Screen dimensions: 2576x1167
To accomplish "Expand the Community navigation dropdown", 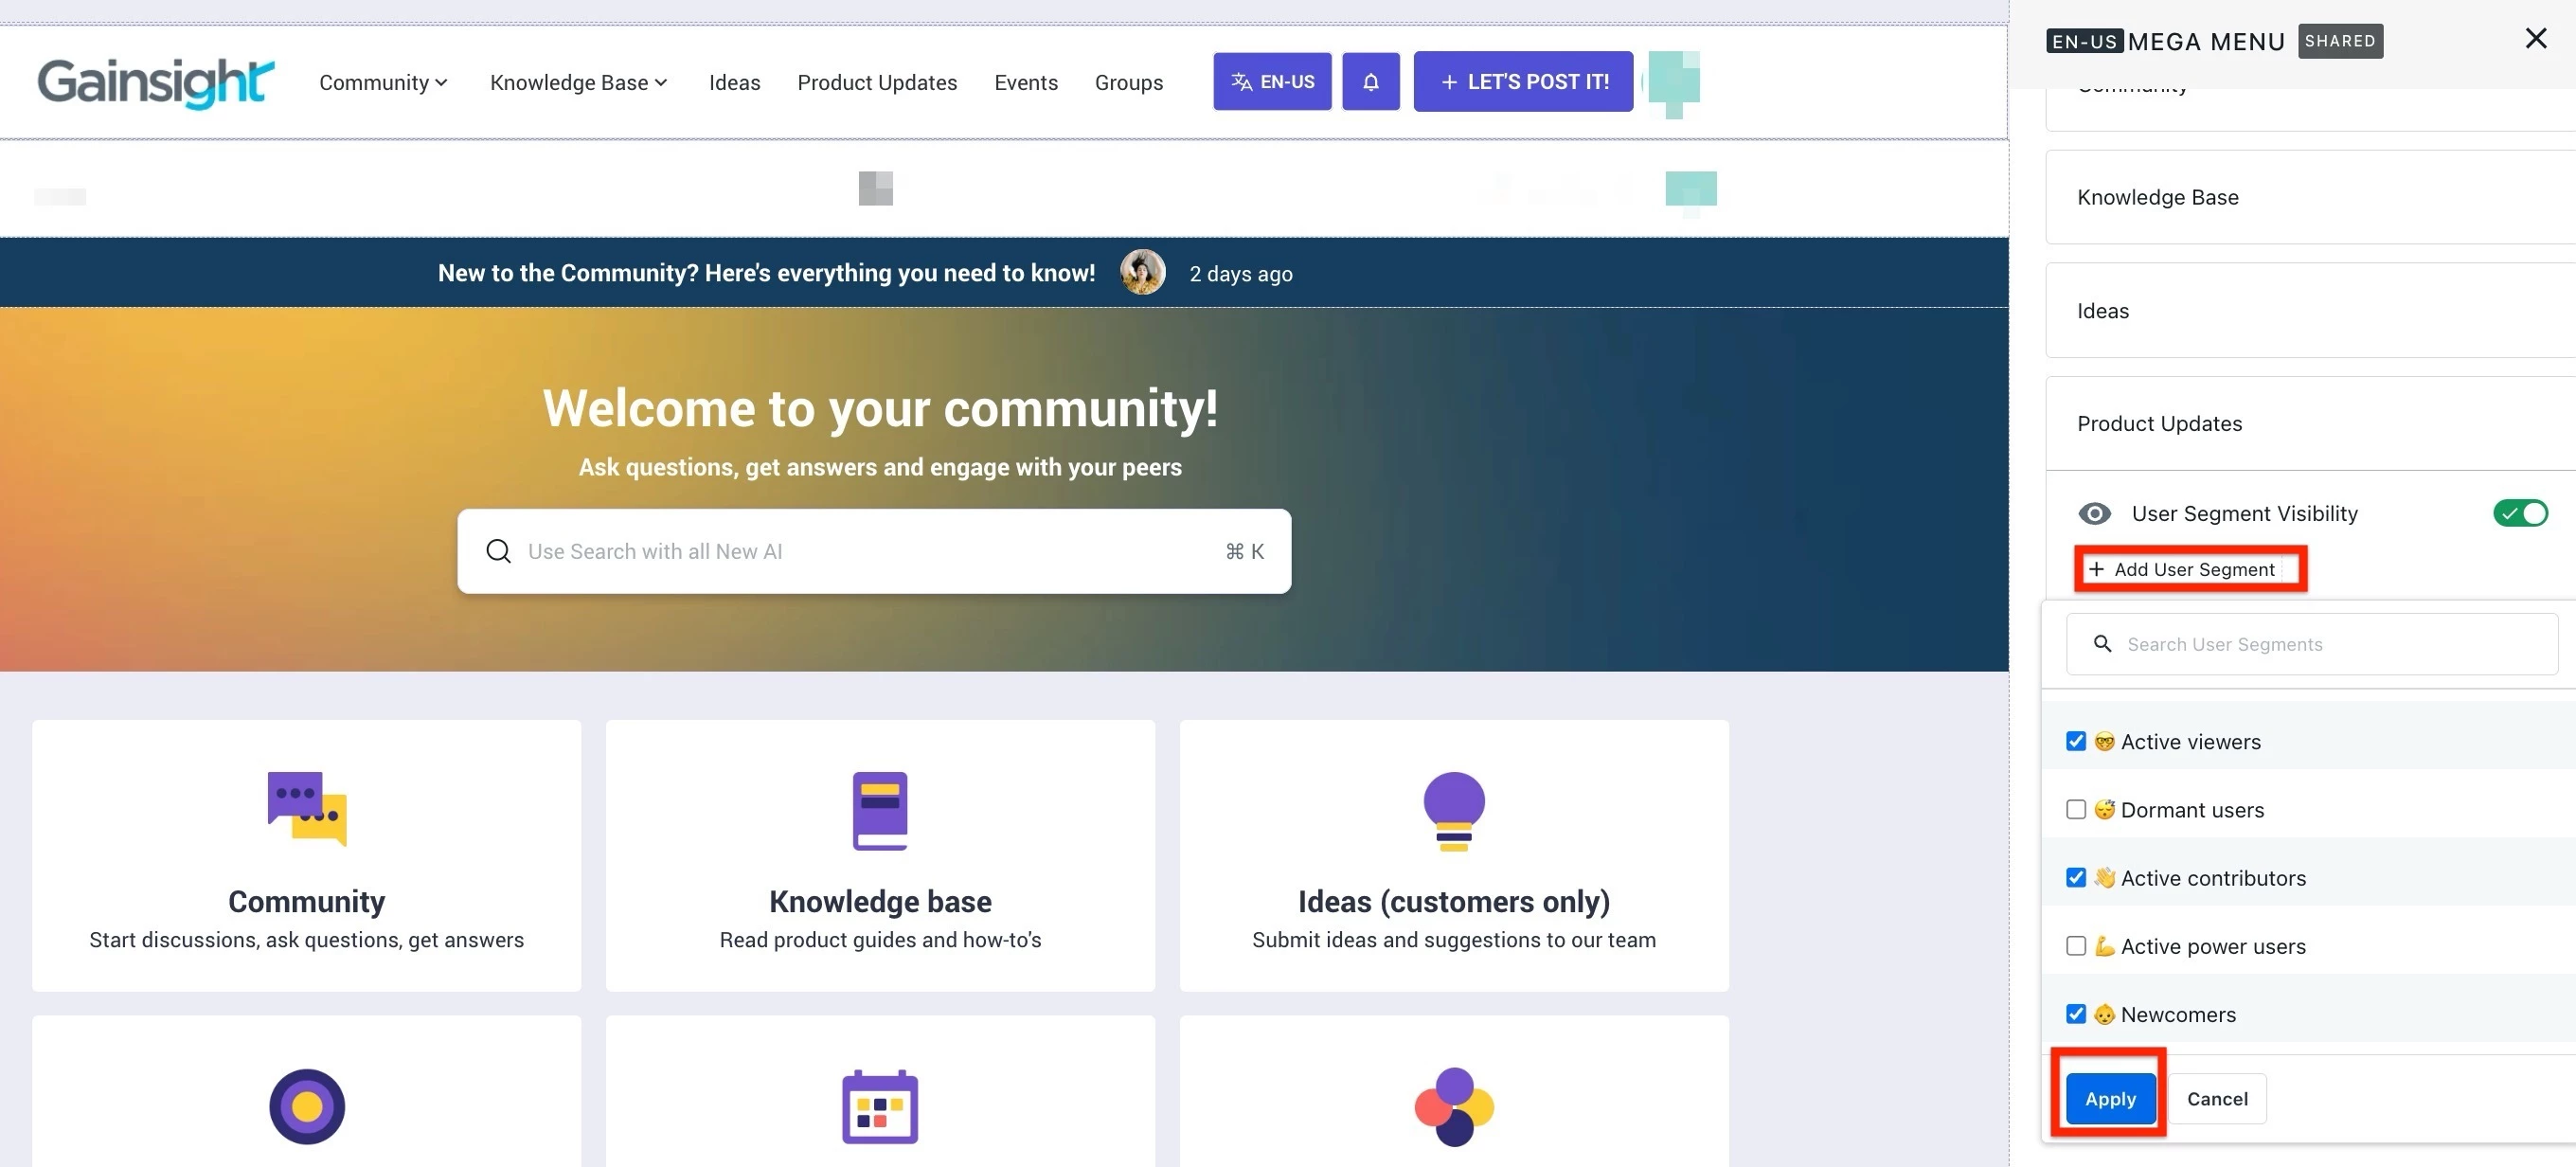I will [x=383, y=82].
